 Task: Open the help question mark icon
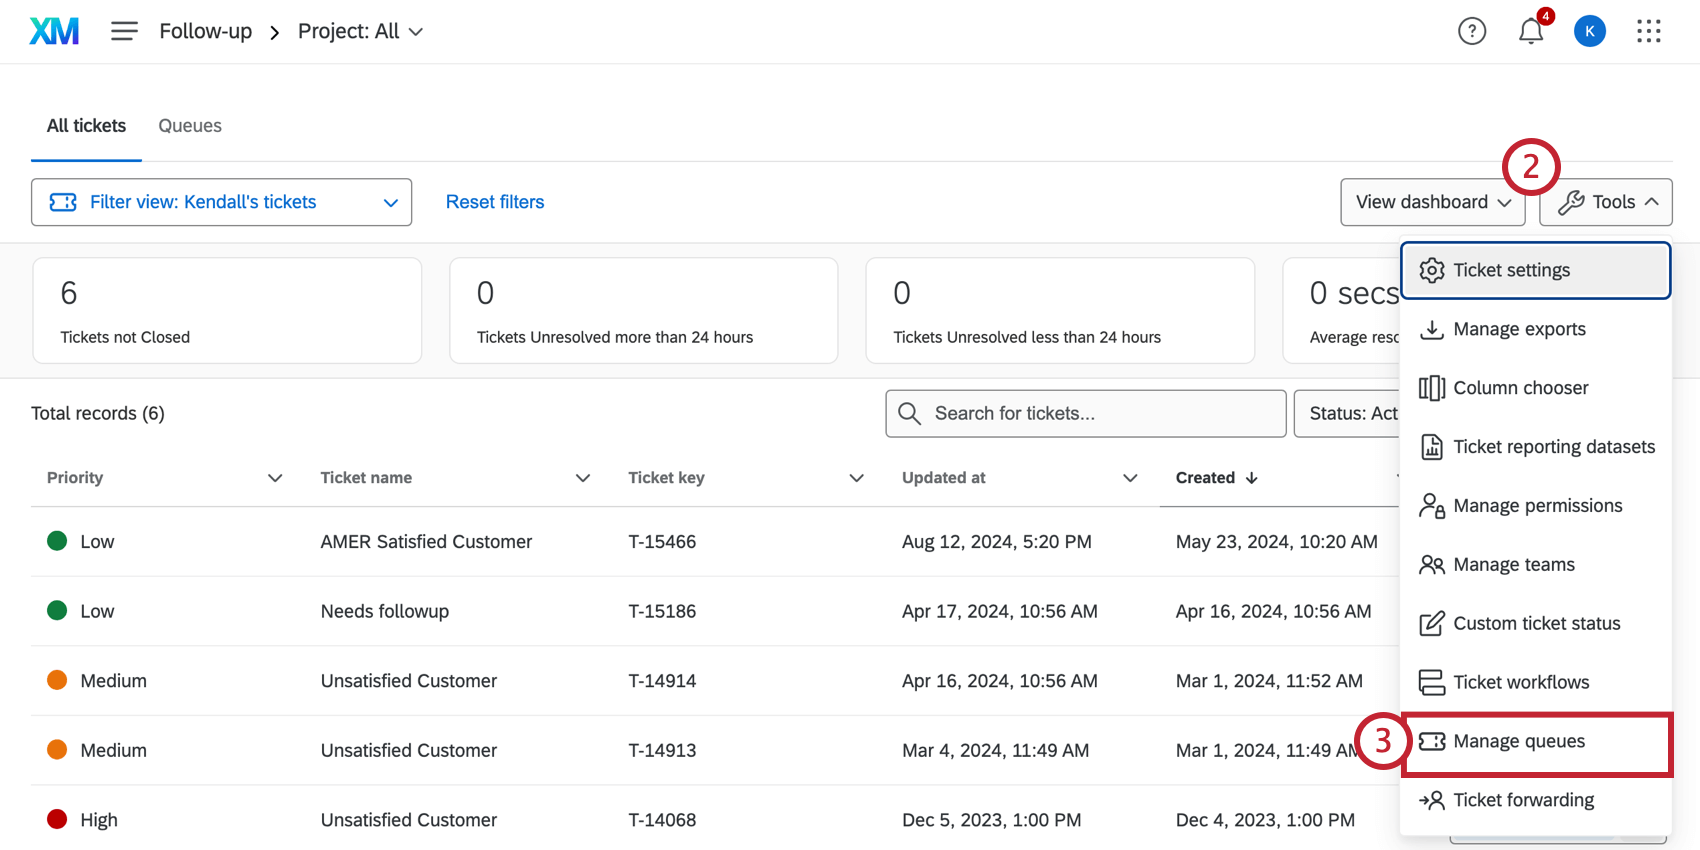coord(1471,32)
